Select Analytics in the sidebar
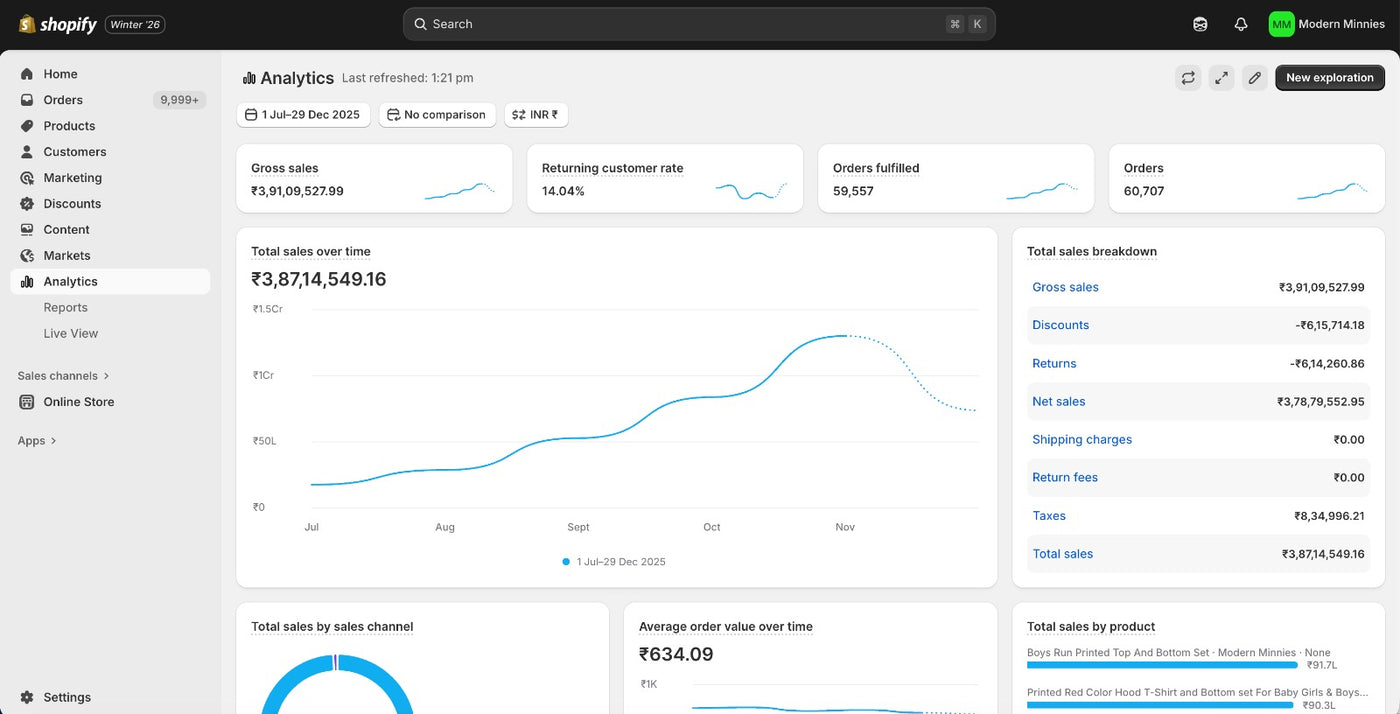 [x=110, y=282]
